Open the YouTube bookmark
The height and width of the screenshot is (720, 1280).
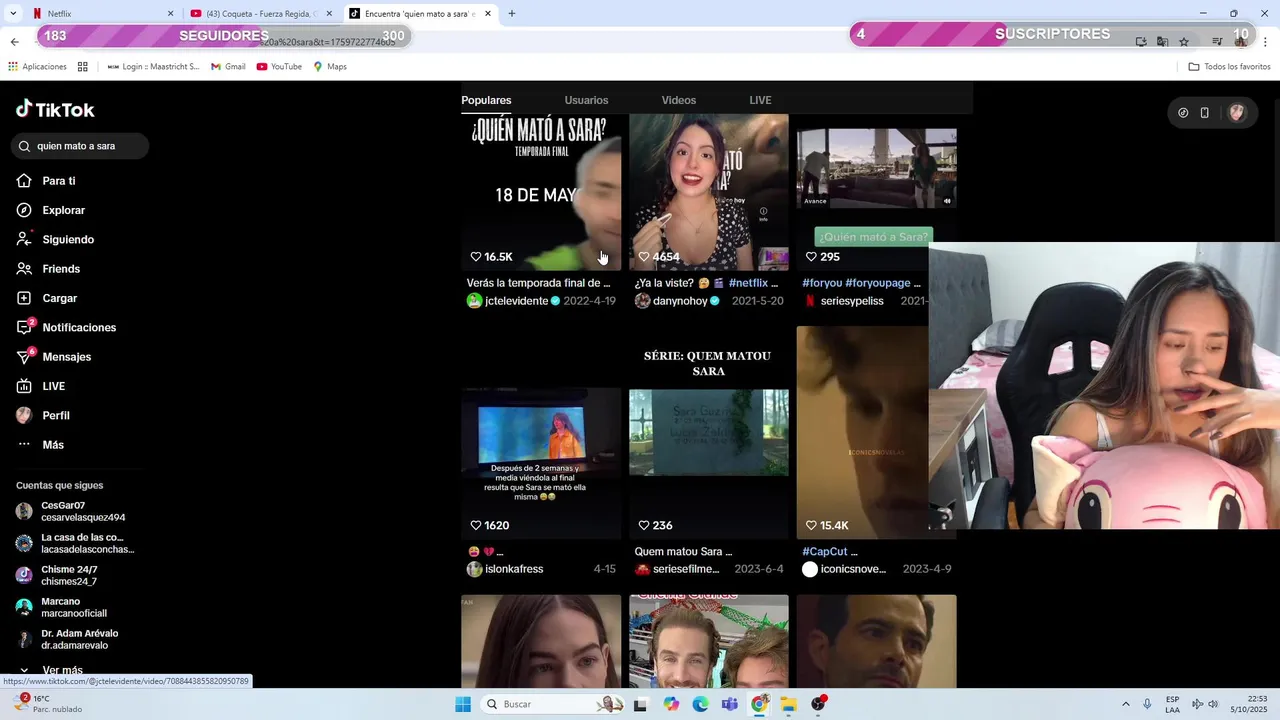(279, 67)
